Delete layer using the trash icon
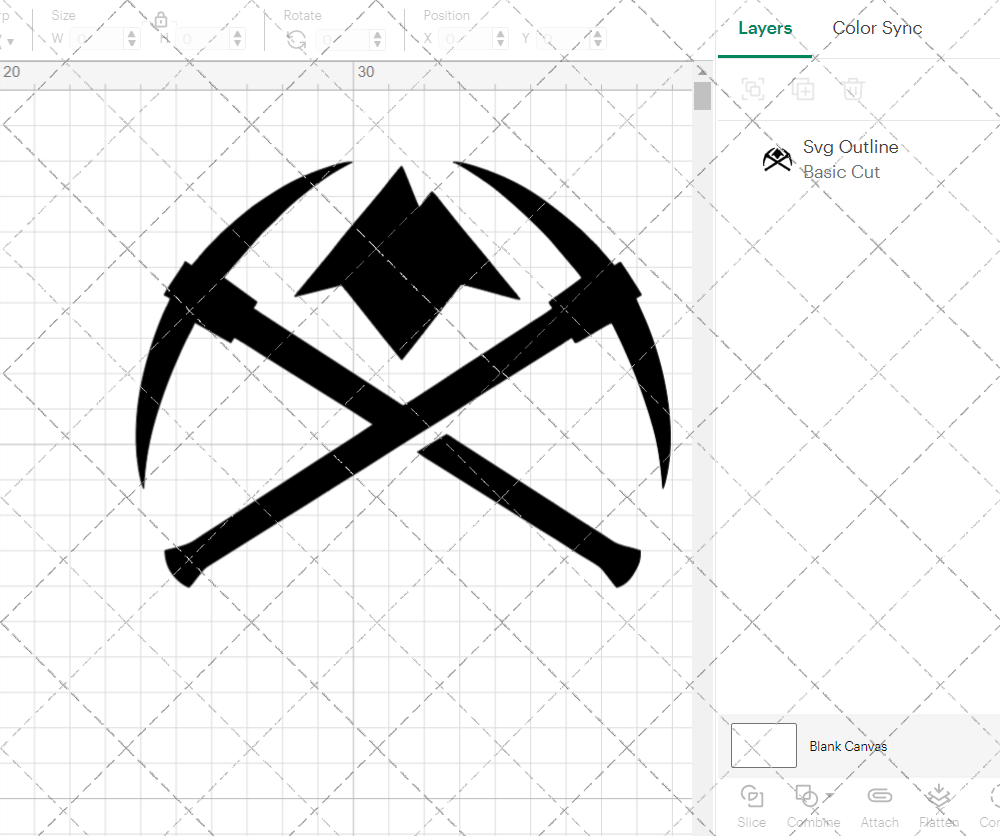 tap(852, 90)
